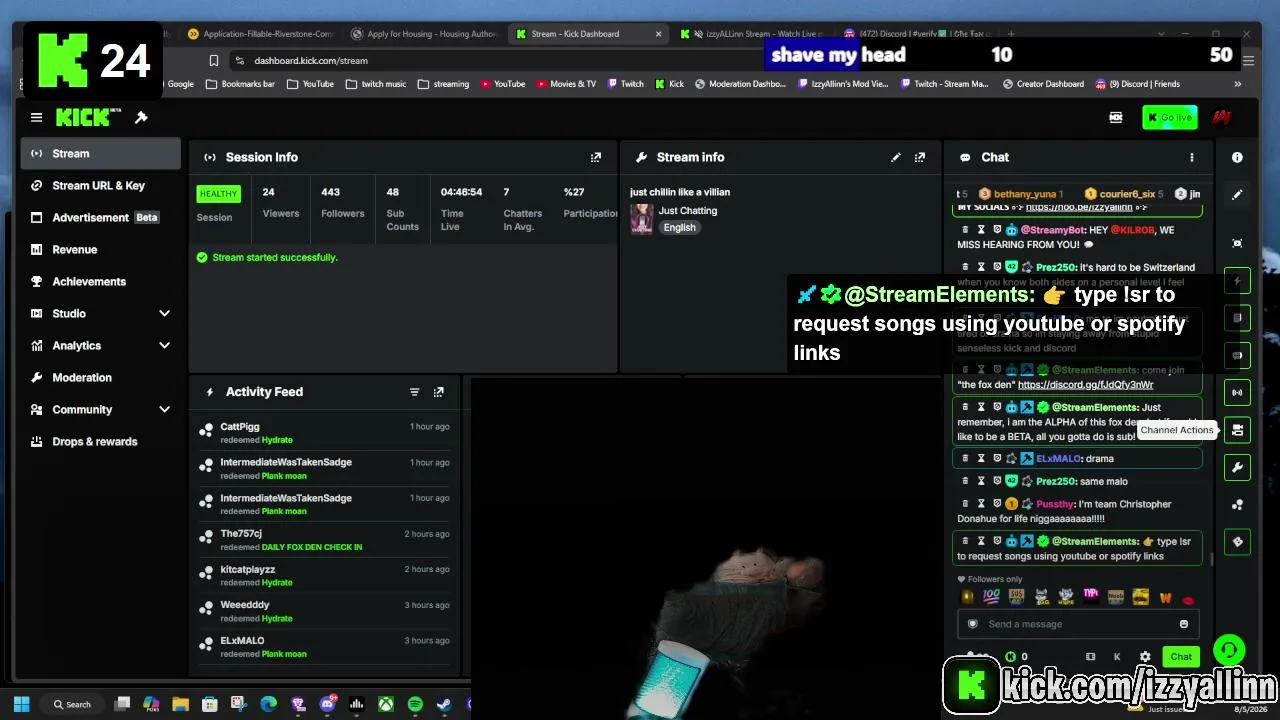Click the square panel icon left of the chat K icon
This screenshot has width=1280, height=720.
point(1090,657)
